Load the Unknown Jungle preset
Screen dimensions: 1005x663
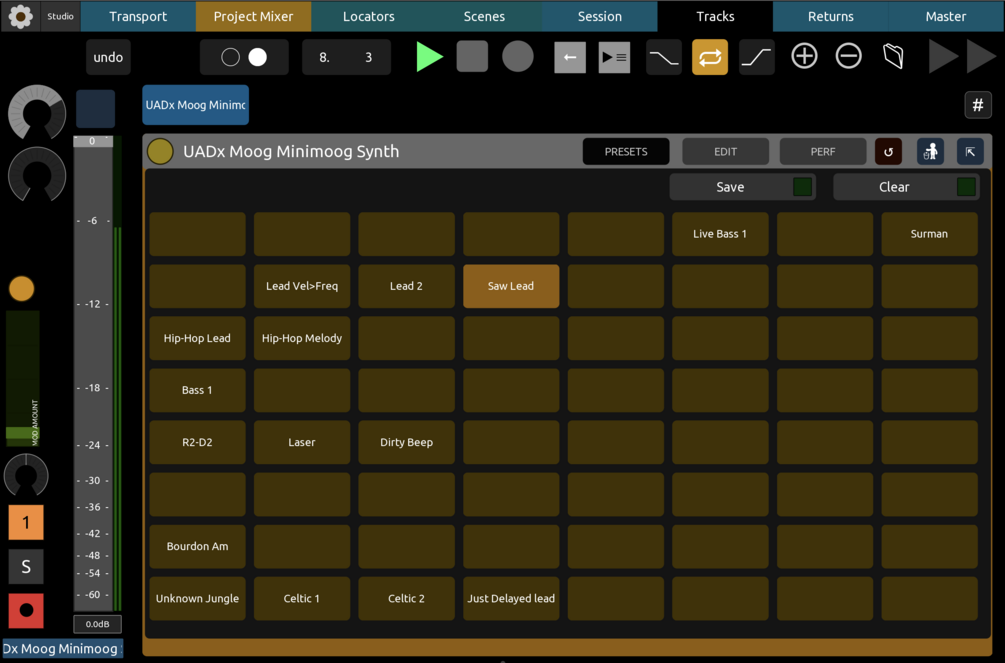click(x=197, y=598)
